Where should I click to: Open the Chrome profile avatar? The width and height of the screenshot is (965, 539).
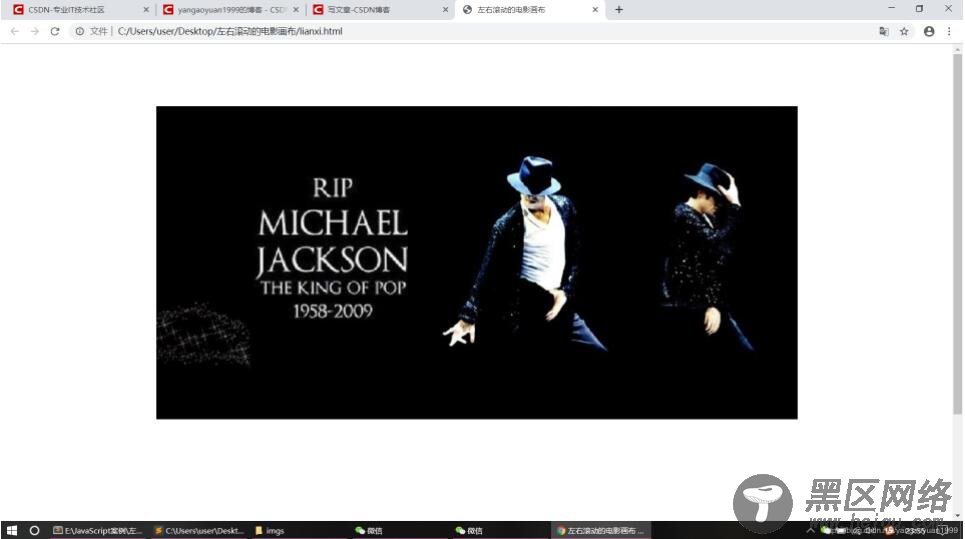click(x=929, y=31)
